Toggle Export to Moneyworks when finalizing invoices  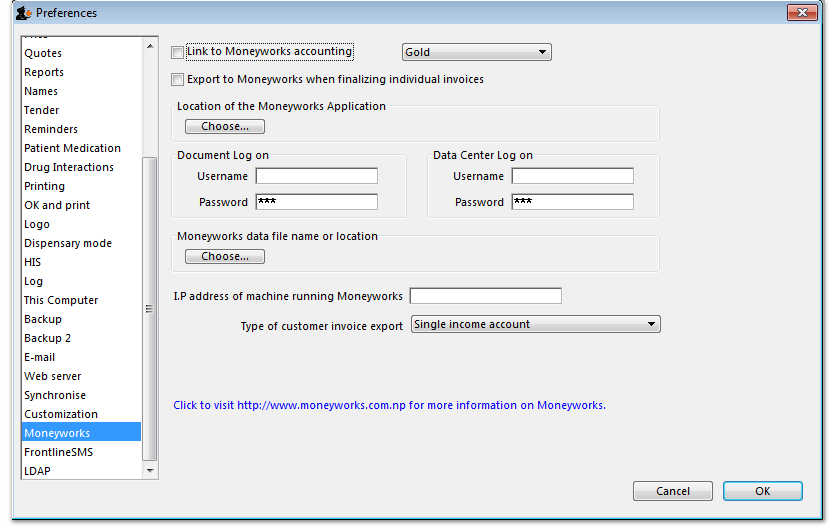178,80
